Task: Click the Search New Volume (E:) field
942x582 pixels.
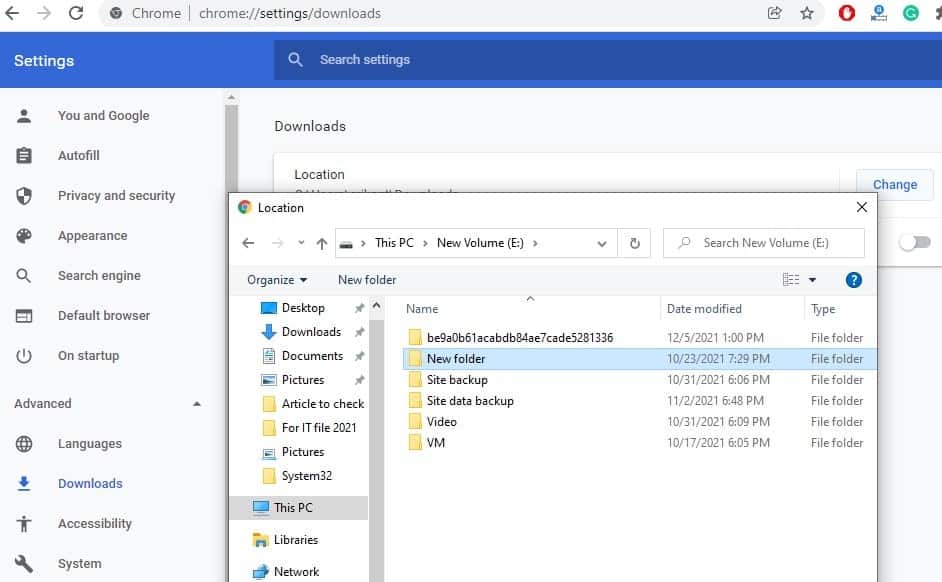Action: tap(765, 243)
